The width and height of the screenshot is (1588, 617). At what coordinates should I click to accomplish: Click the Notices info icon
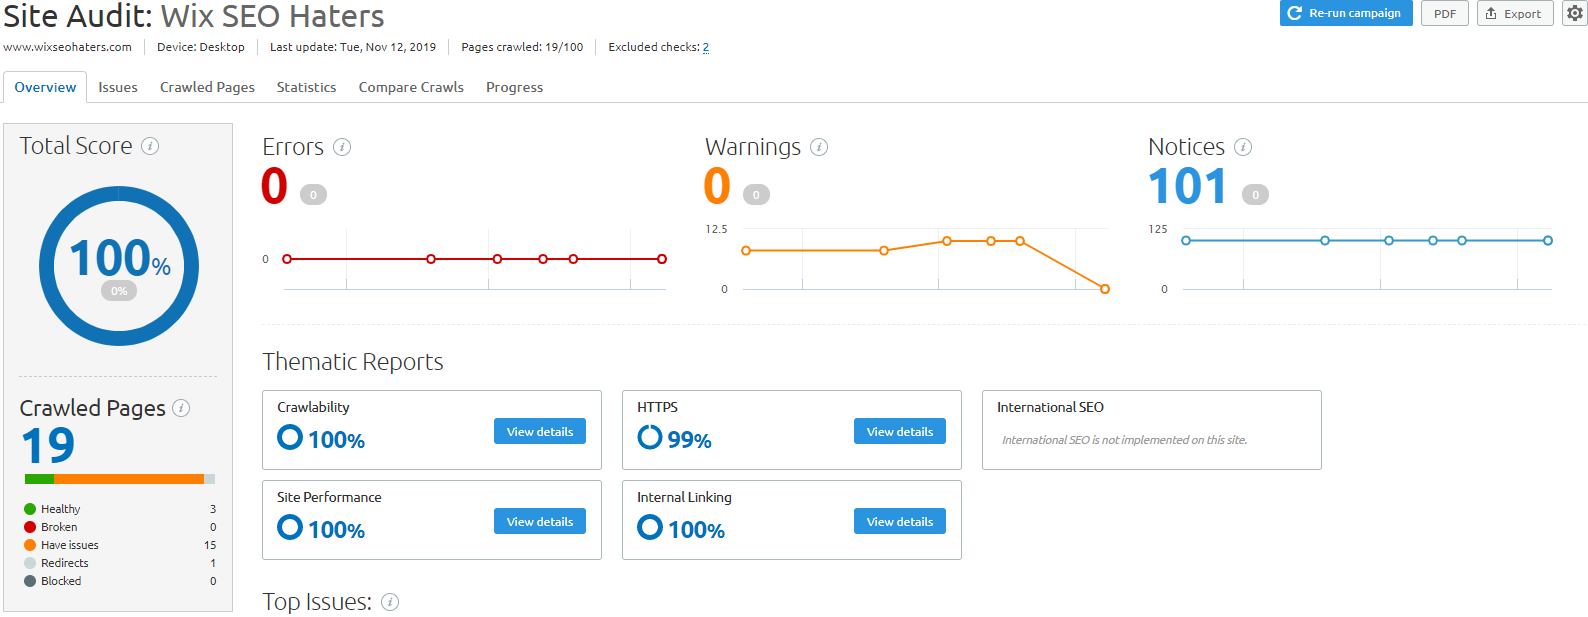(x=1243, y=147)
